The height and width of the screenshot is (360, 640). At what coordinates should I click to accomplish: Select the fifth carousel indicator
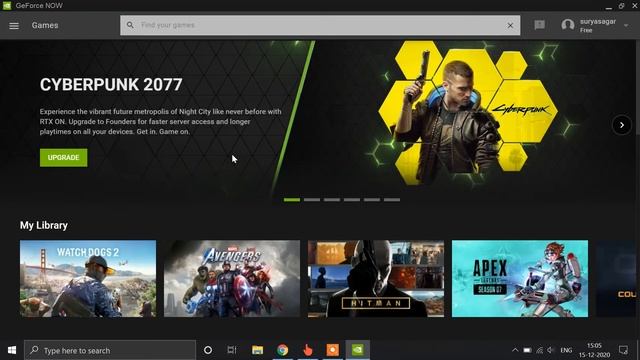point(372,200)
